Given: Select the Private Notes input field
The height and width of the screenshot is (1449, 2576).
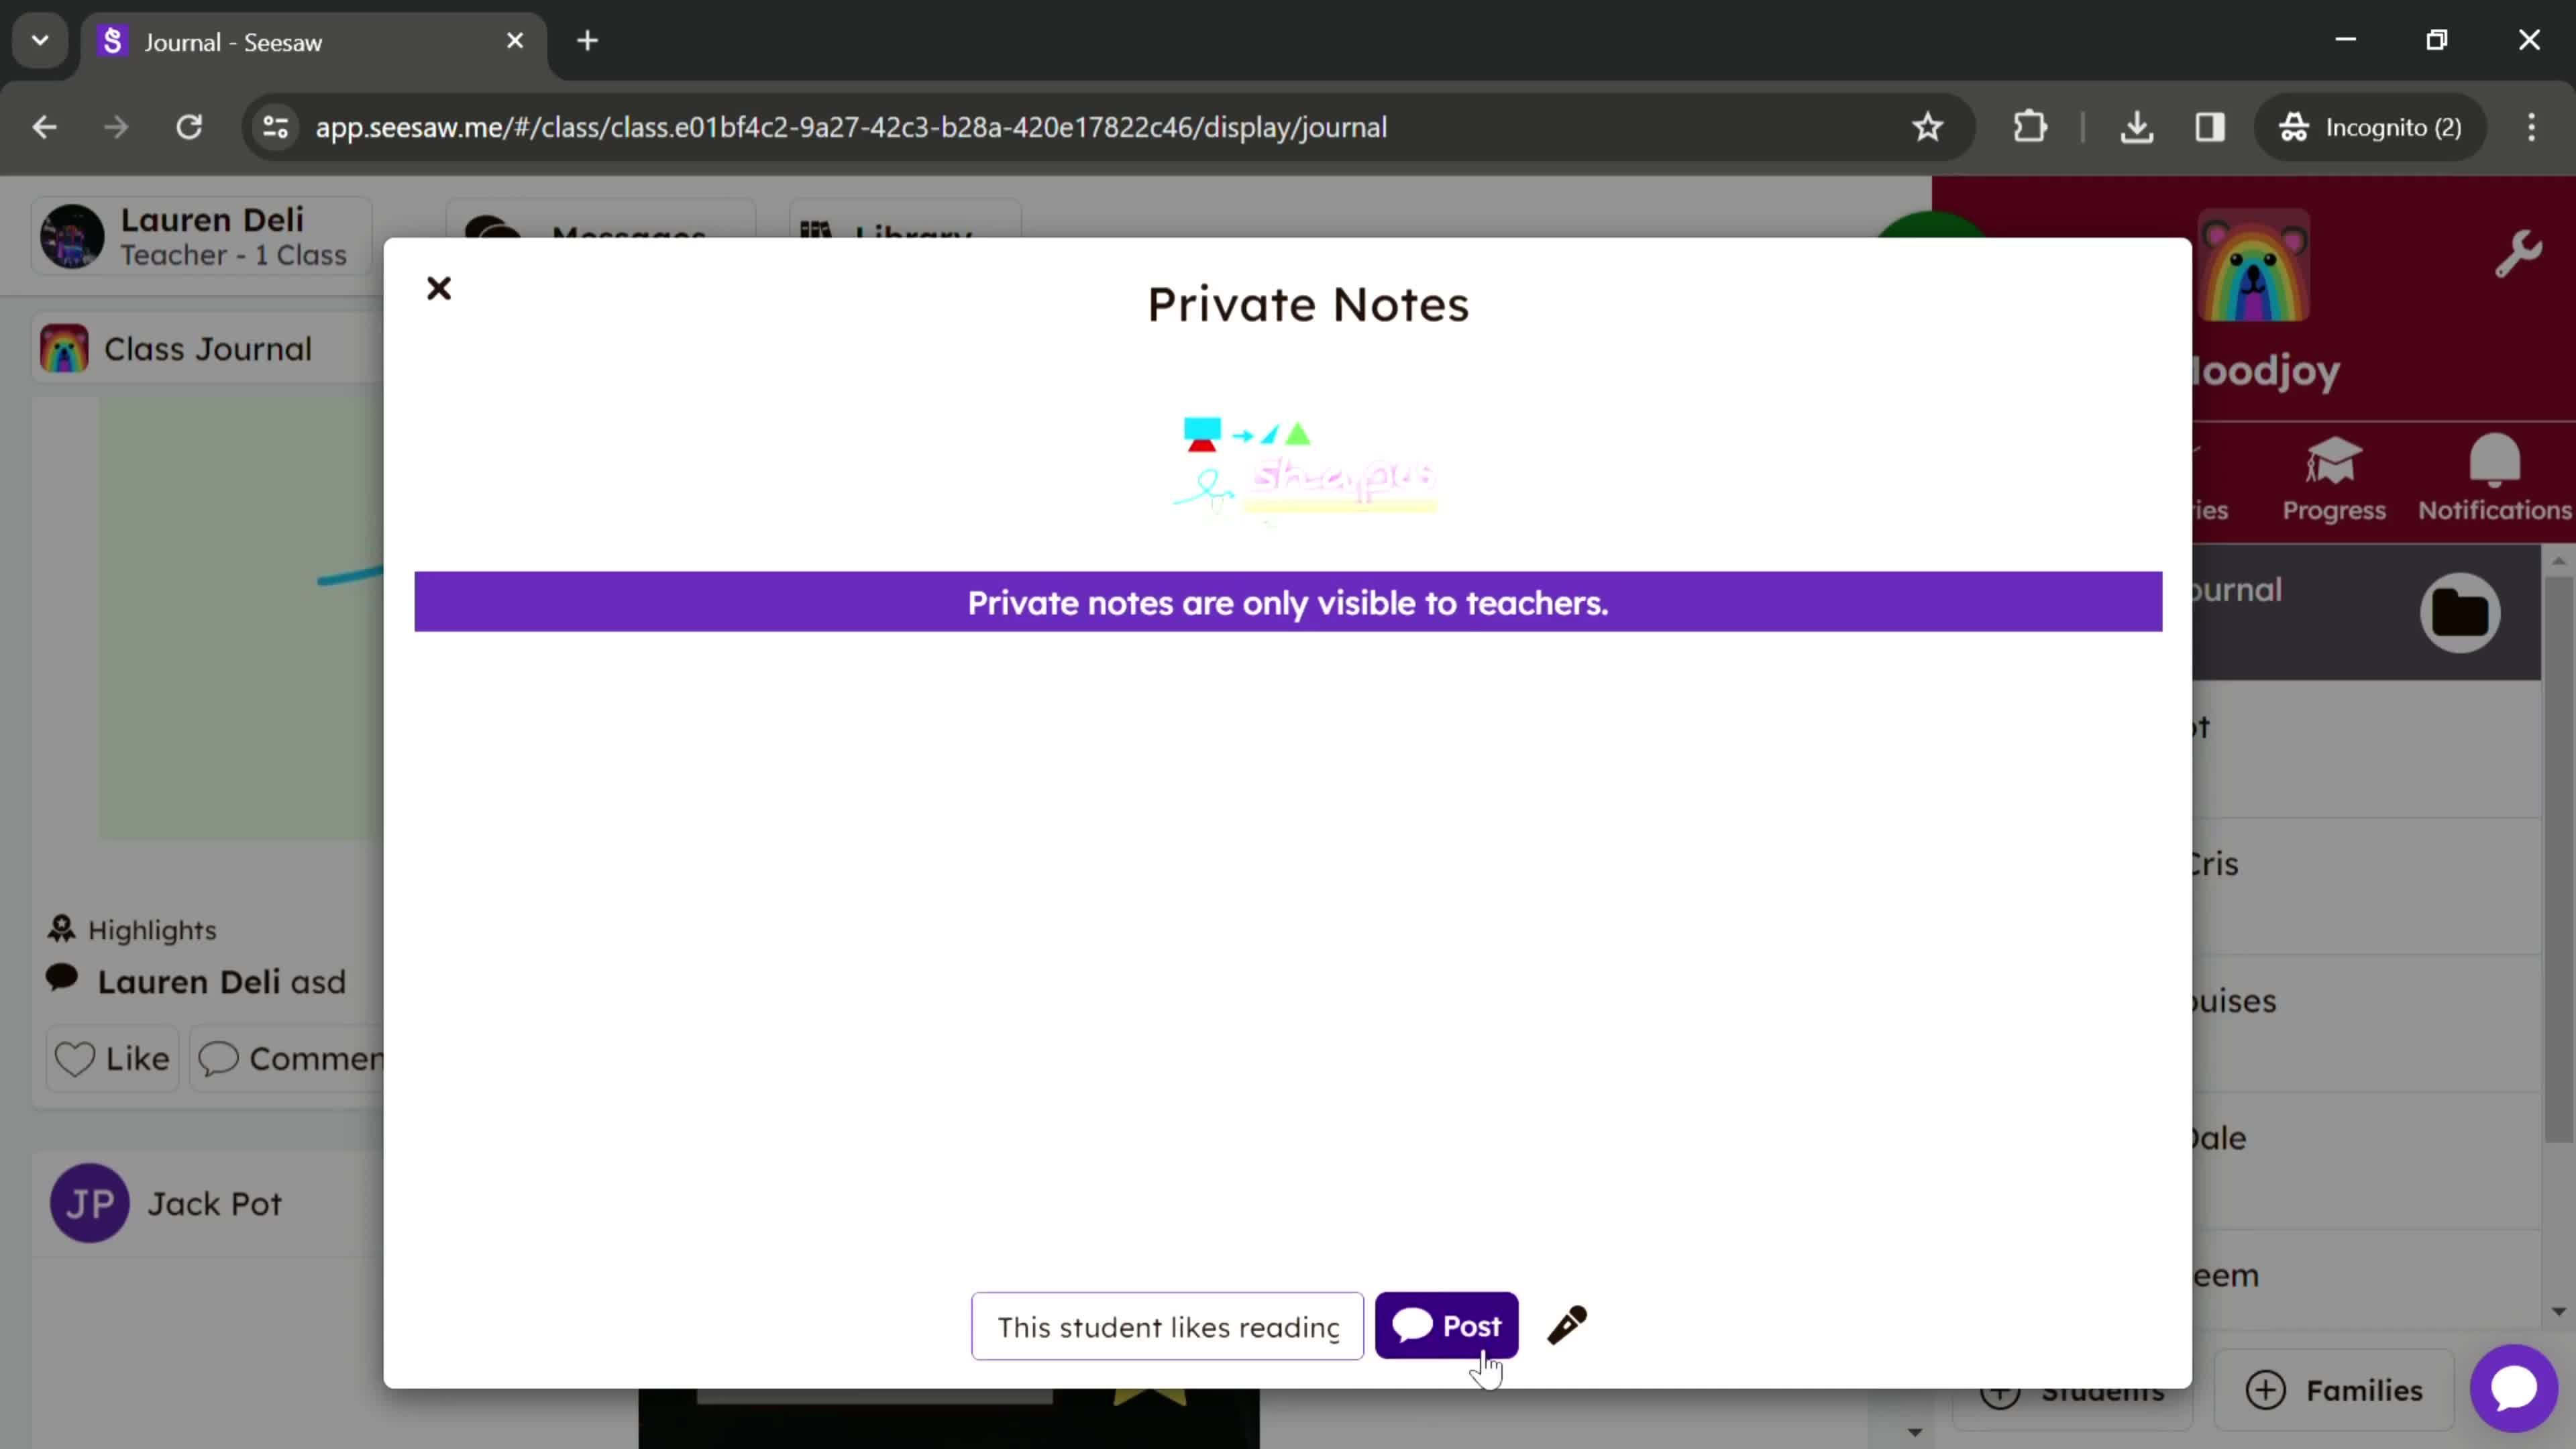Looking at the screenshot, I should 1169,1327.
